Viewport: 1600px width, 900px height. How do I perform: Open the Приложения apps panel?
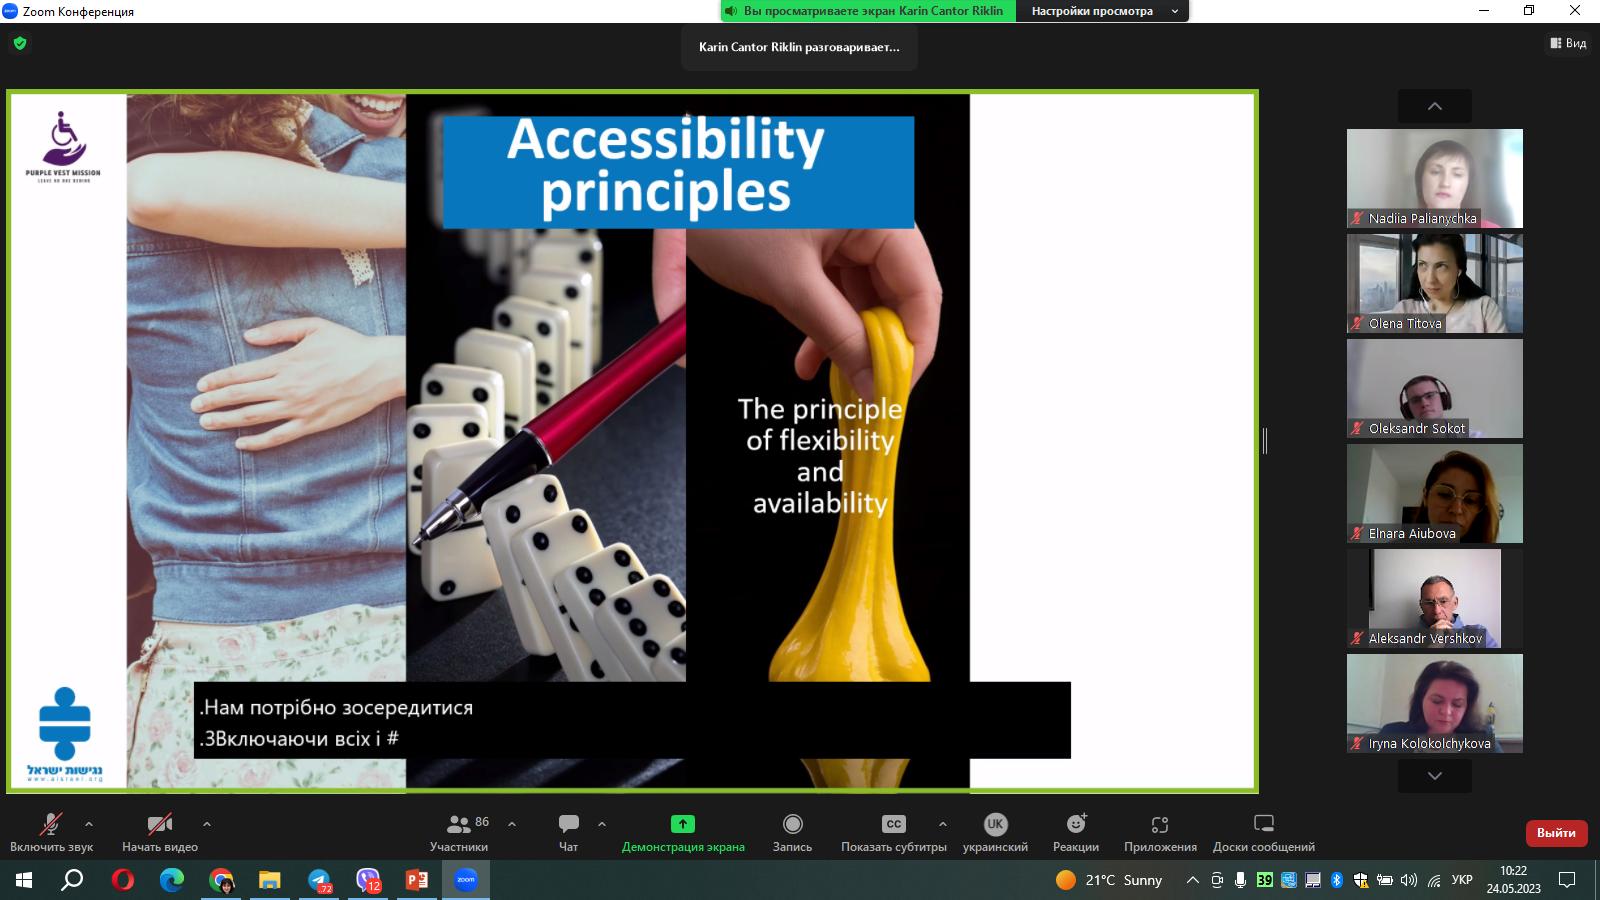tap(1160, 833)
